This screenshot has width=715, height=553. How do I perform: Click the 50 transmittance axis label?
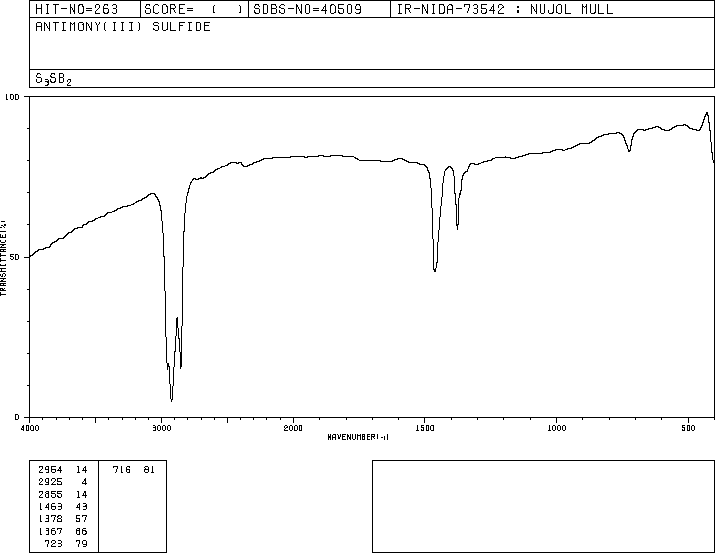tap(15, 257)
